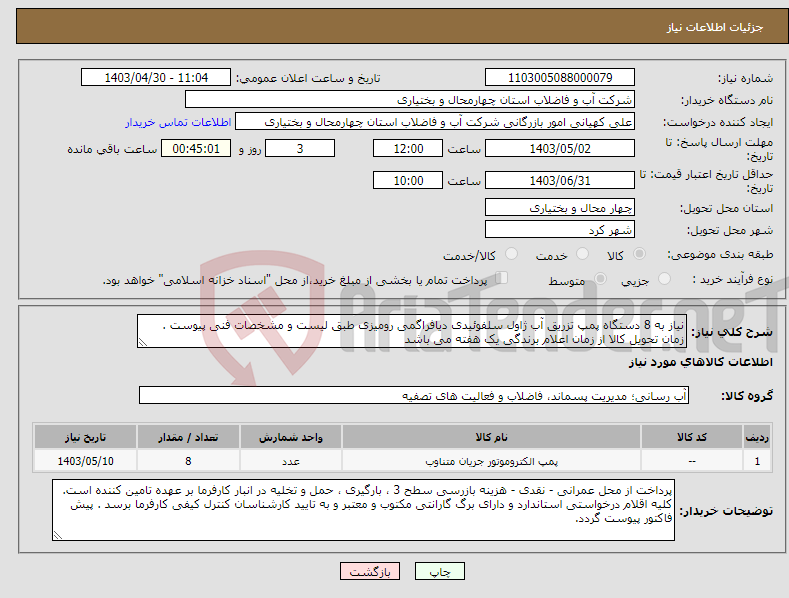789x598 pixels.
Task: Click the ساعت باقی مانده label
Action: 112,149
